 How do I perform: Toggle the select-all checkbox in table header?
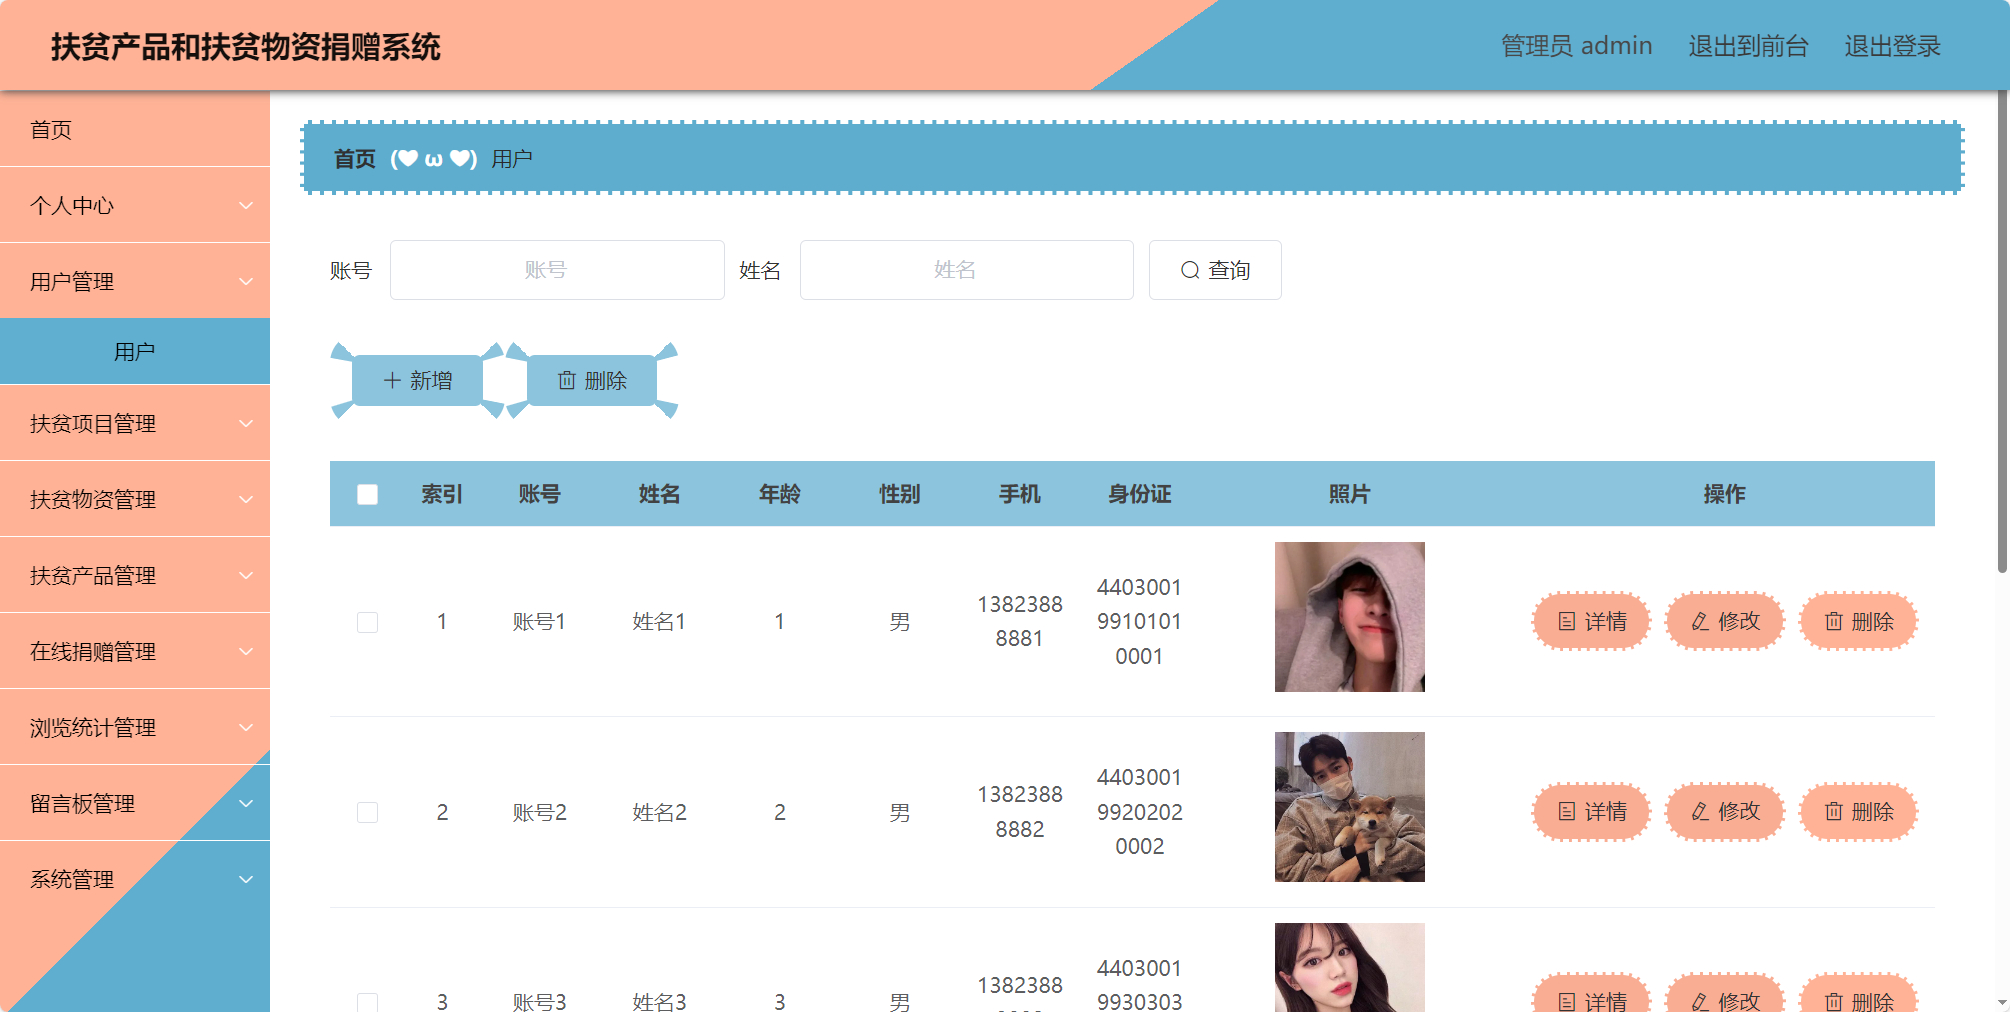tap(368, 494)
